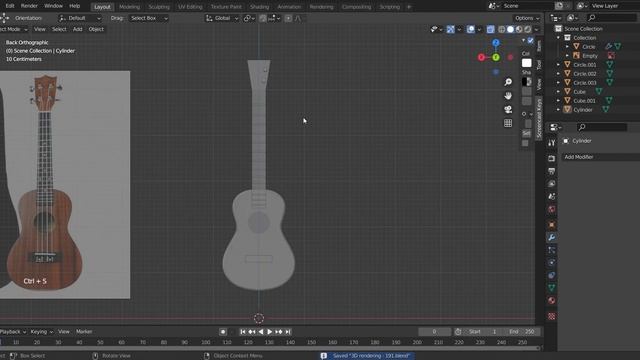The height and width of the screenshot is (360, 640).
Task: Open the Keying dropdown in timeline
Action: 42,332
